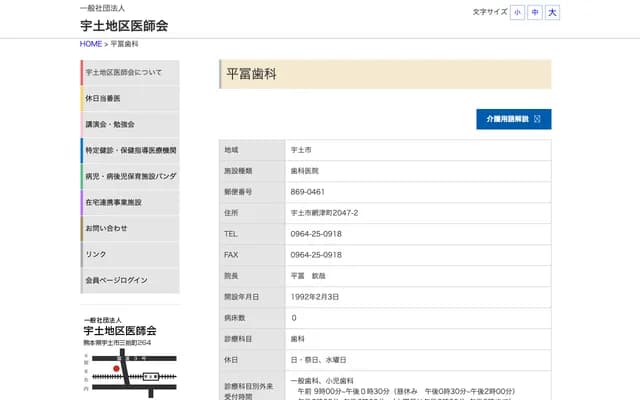Open 特定健診・保健指導医療機関 menu item
This screenshot has width=640, height=400.
tap(130, 150)
